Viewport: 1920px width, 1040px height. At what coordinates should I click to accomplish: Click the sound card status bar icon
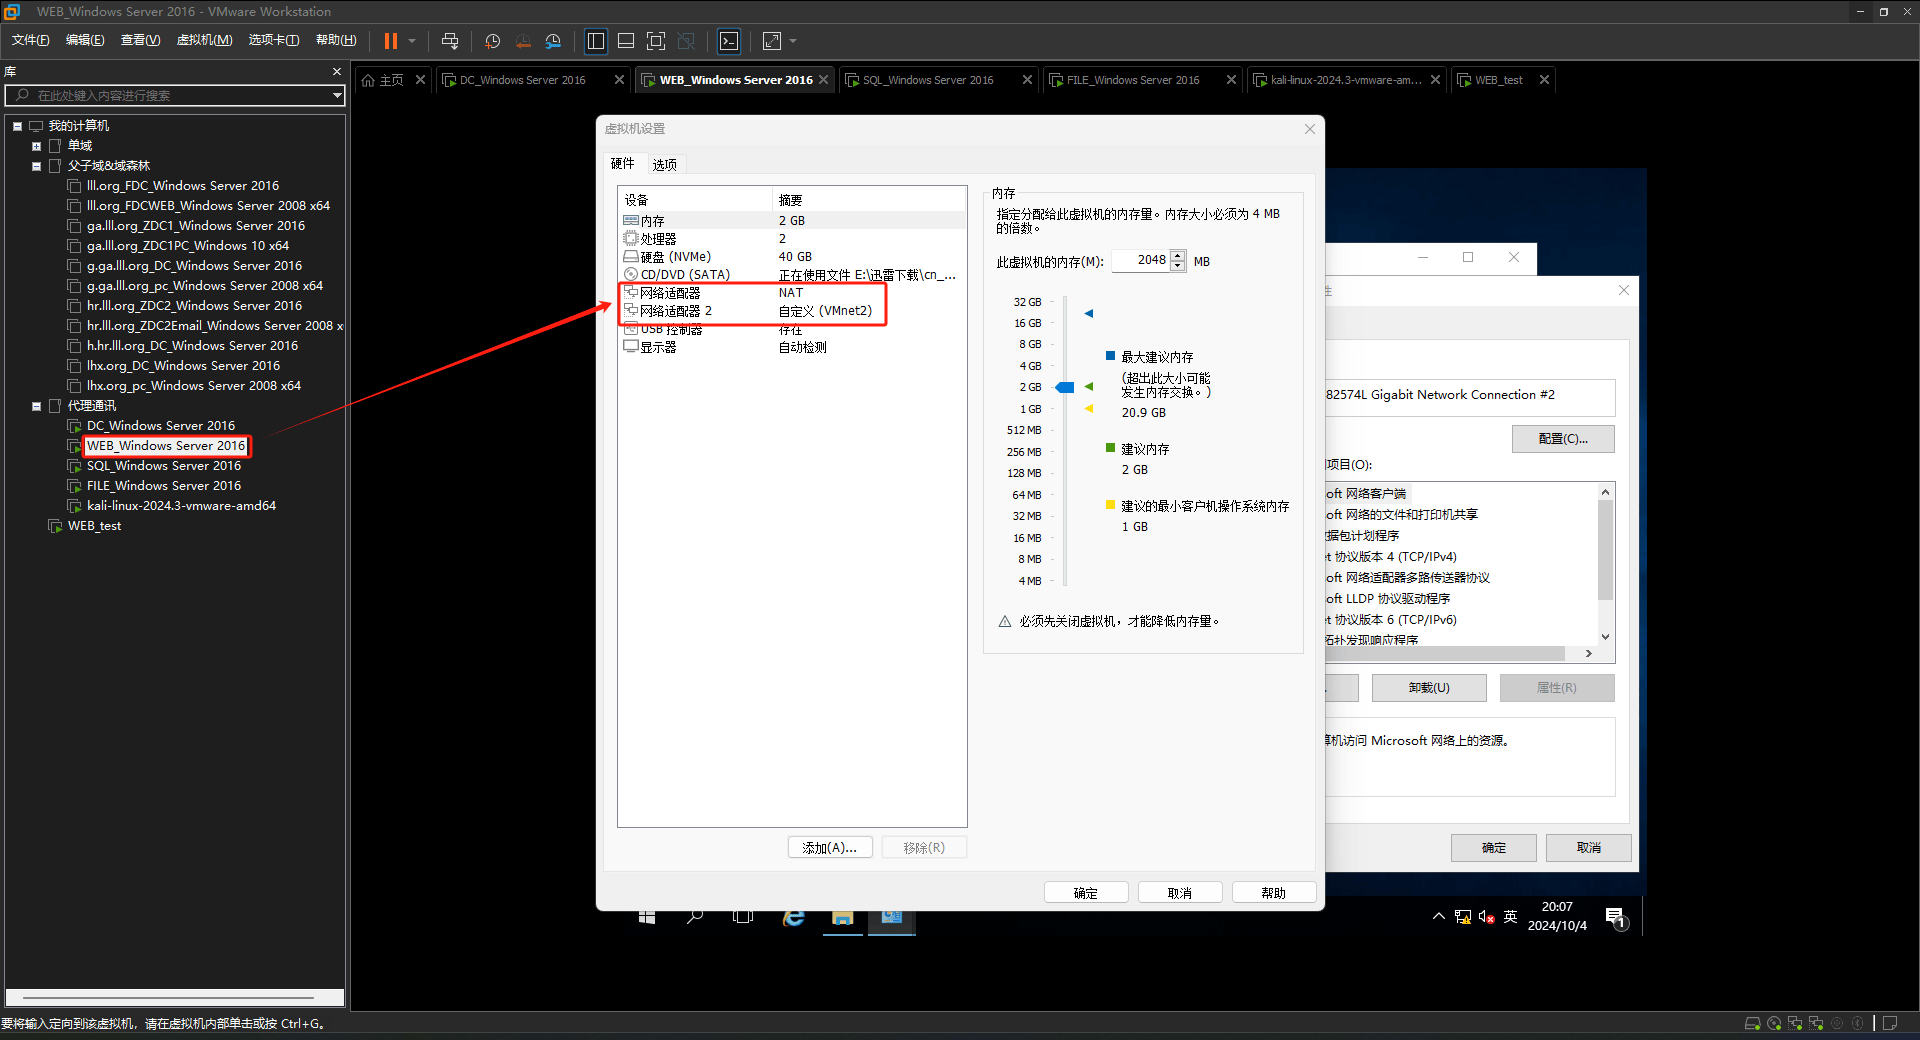coord(1837,1023)
